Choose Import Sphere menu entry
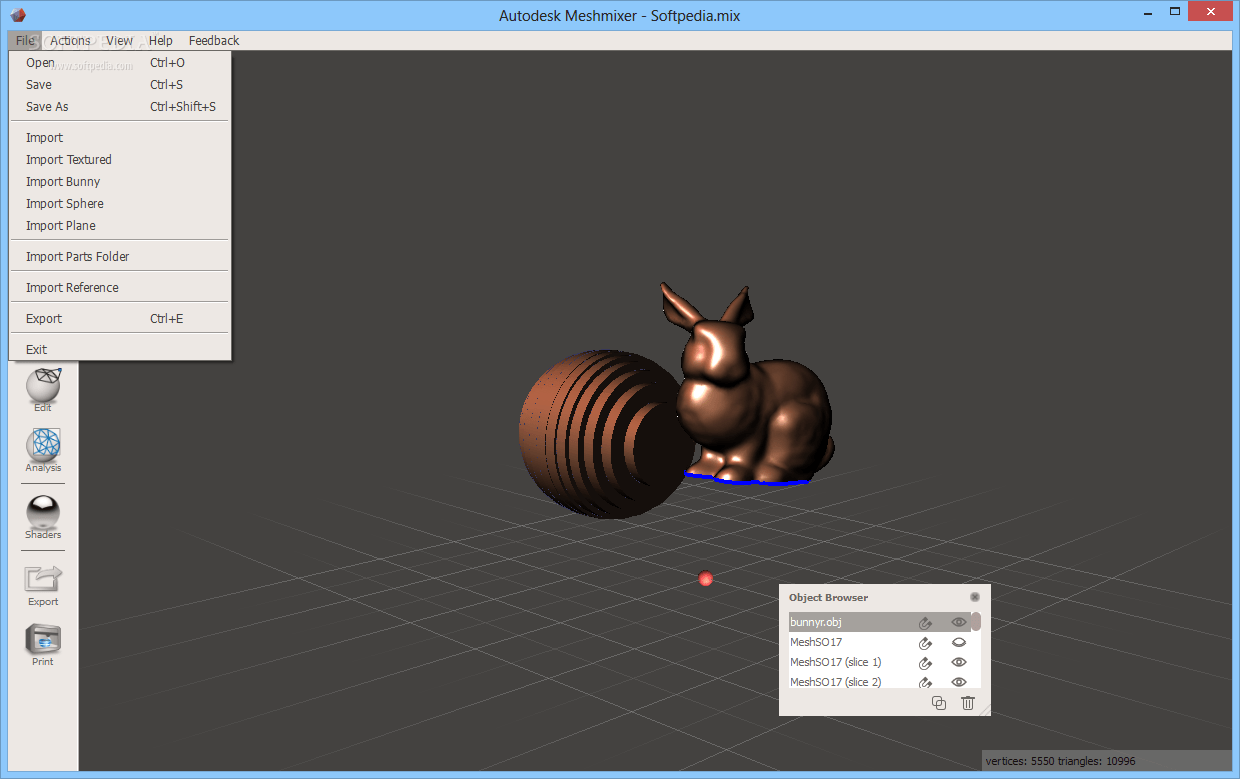1240x779 pixels. [x=120, y=204]
